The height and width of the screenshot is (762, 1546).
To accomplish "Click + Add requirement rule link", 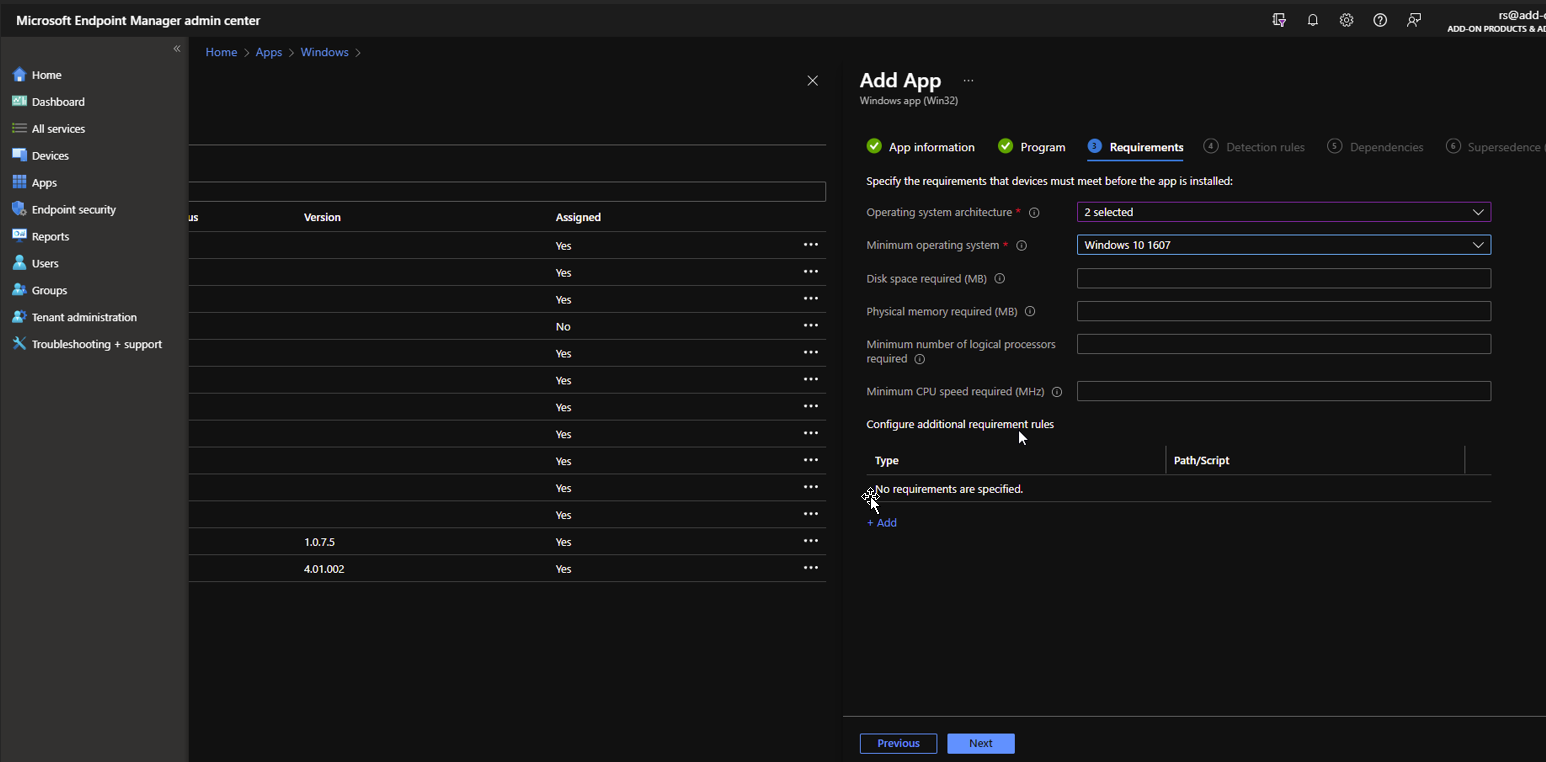I will pos(882,523).
